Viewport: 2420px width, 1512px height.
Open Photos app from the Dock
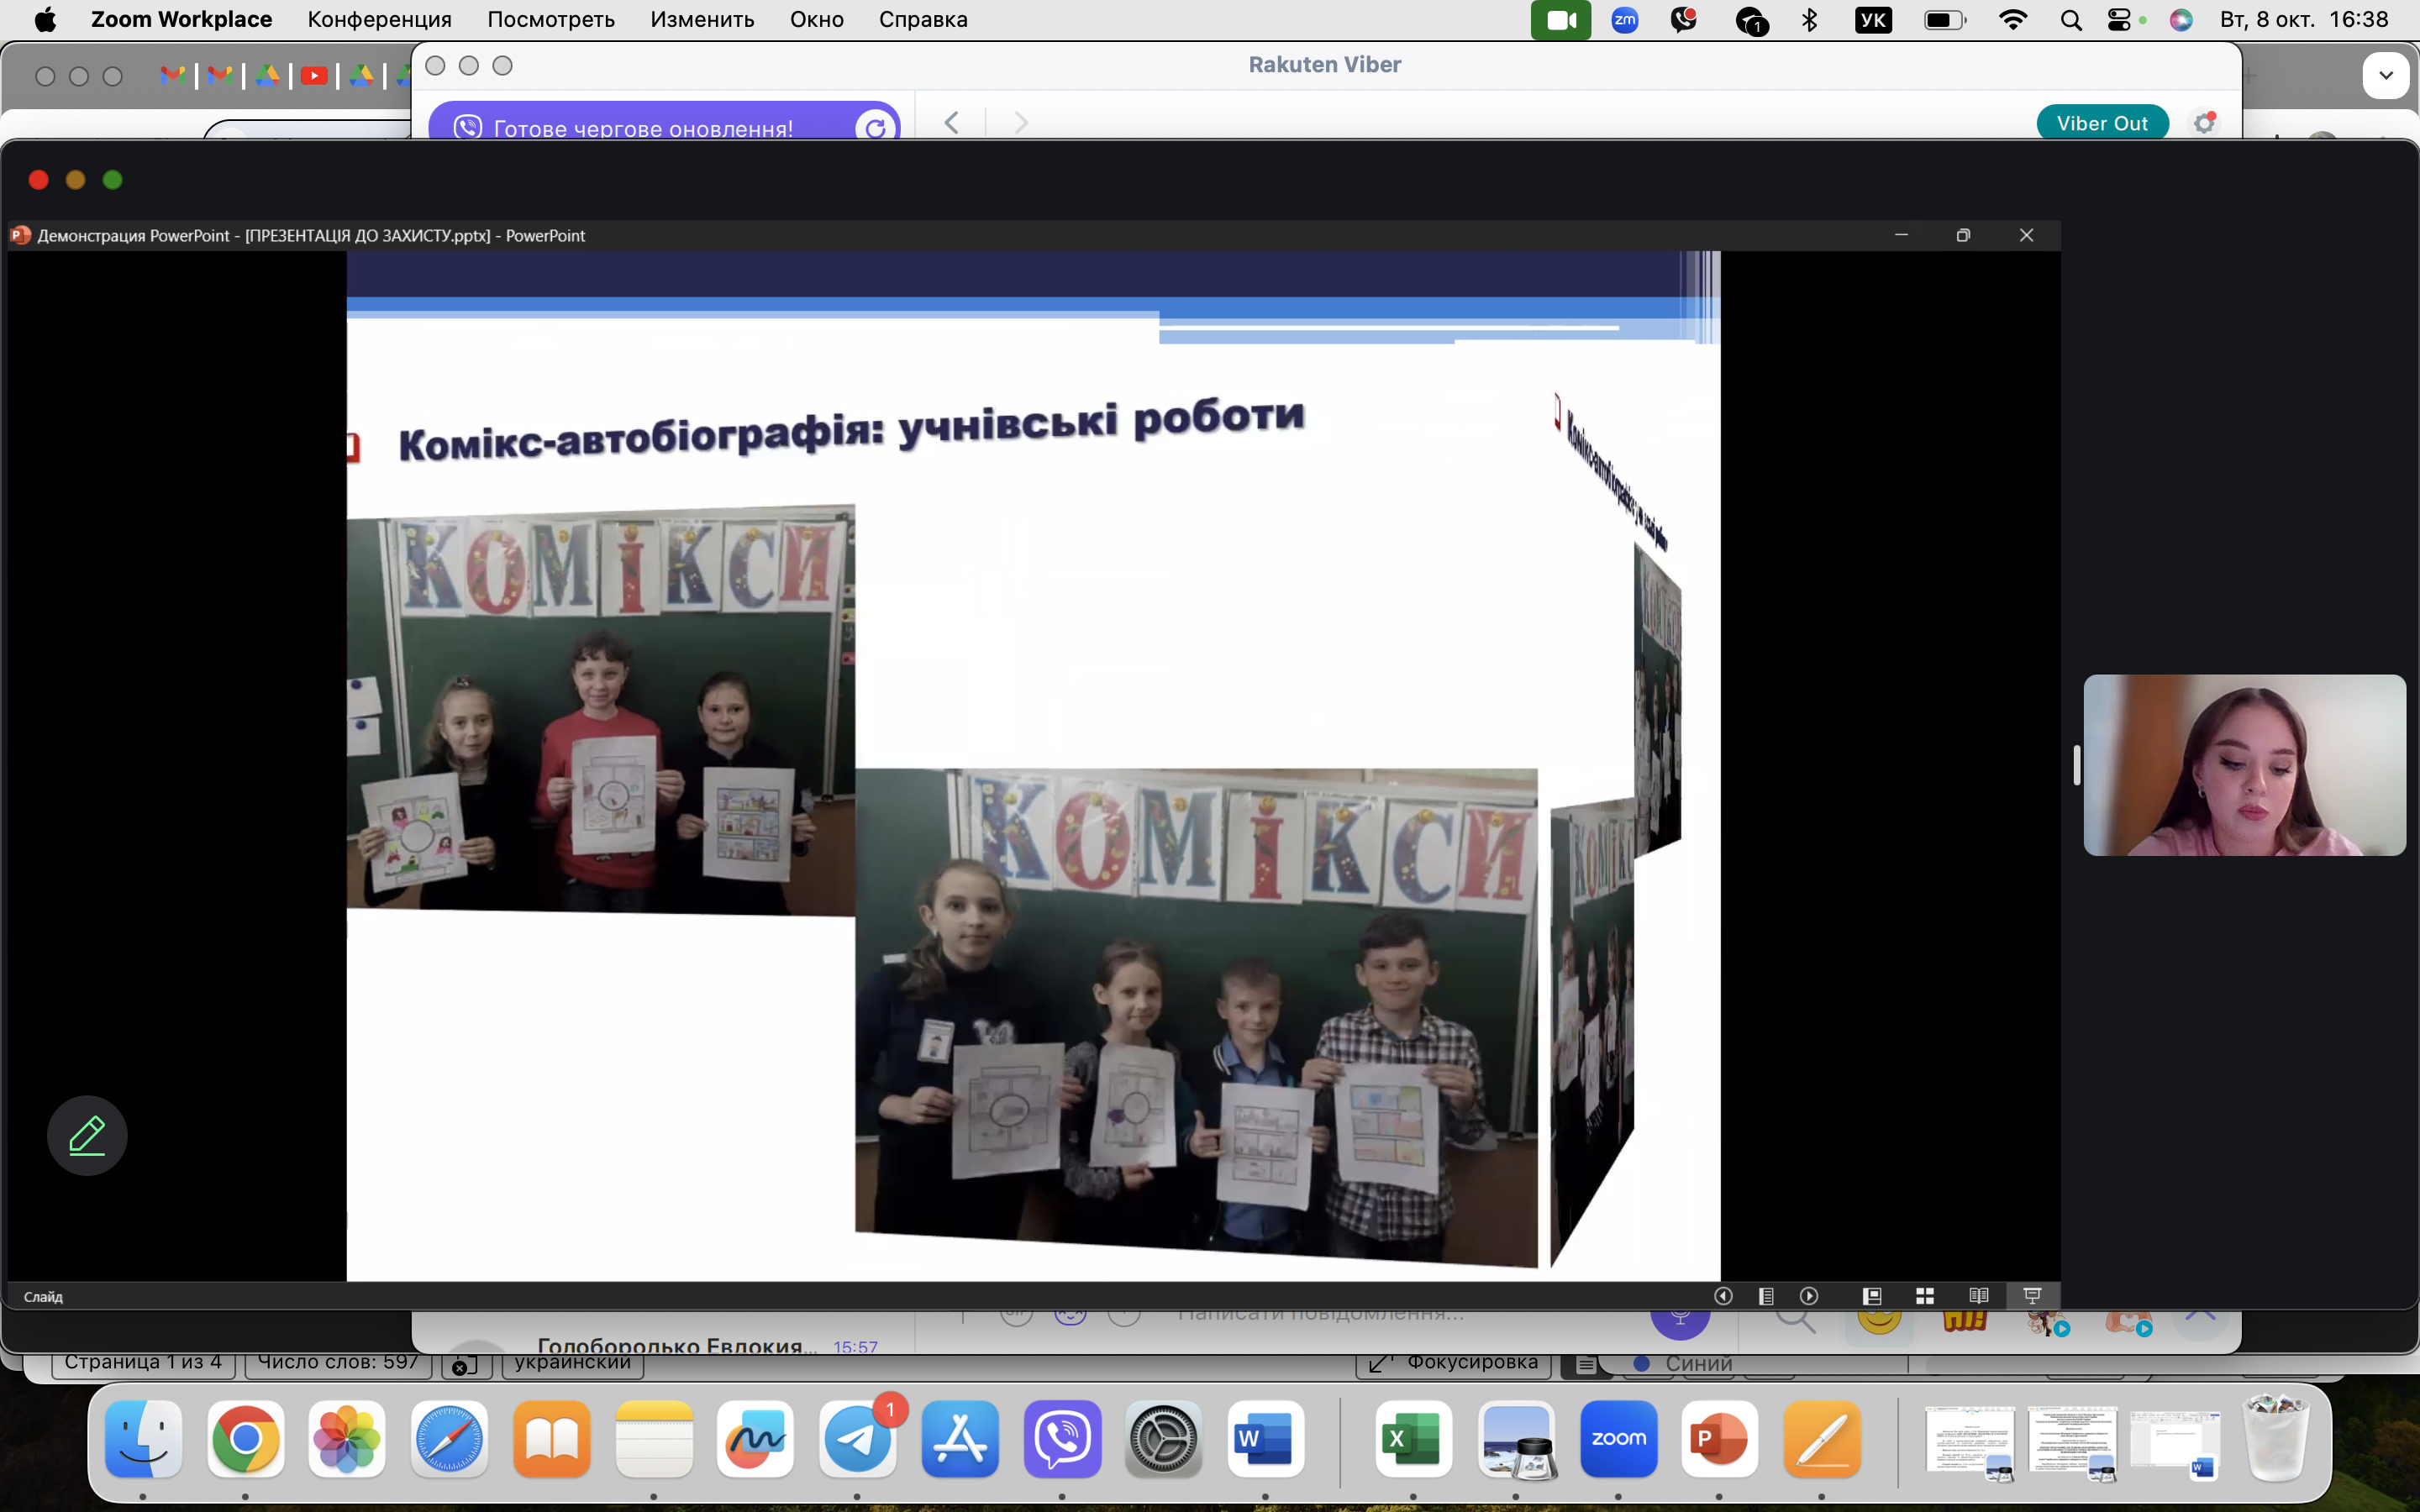click(347, 1439)
